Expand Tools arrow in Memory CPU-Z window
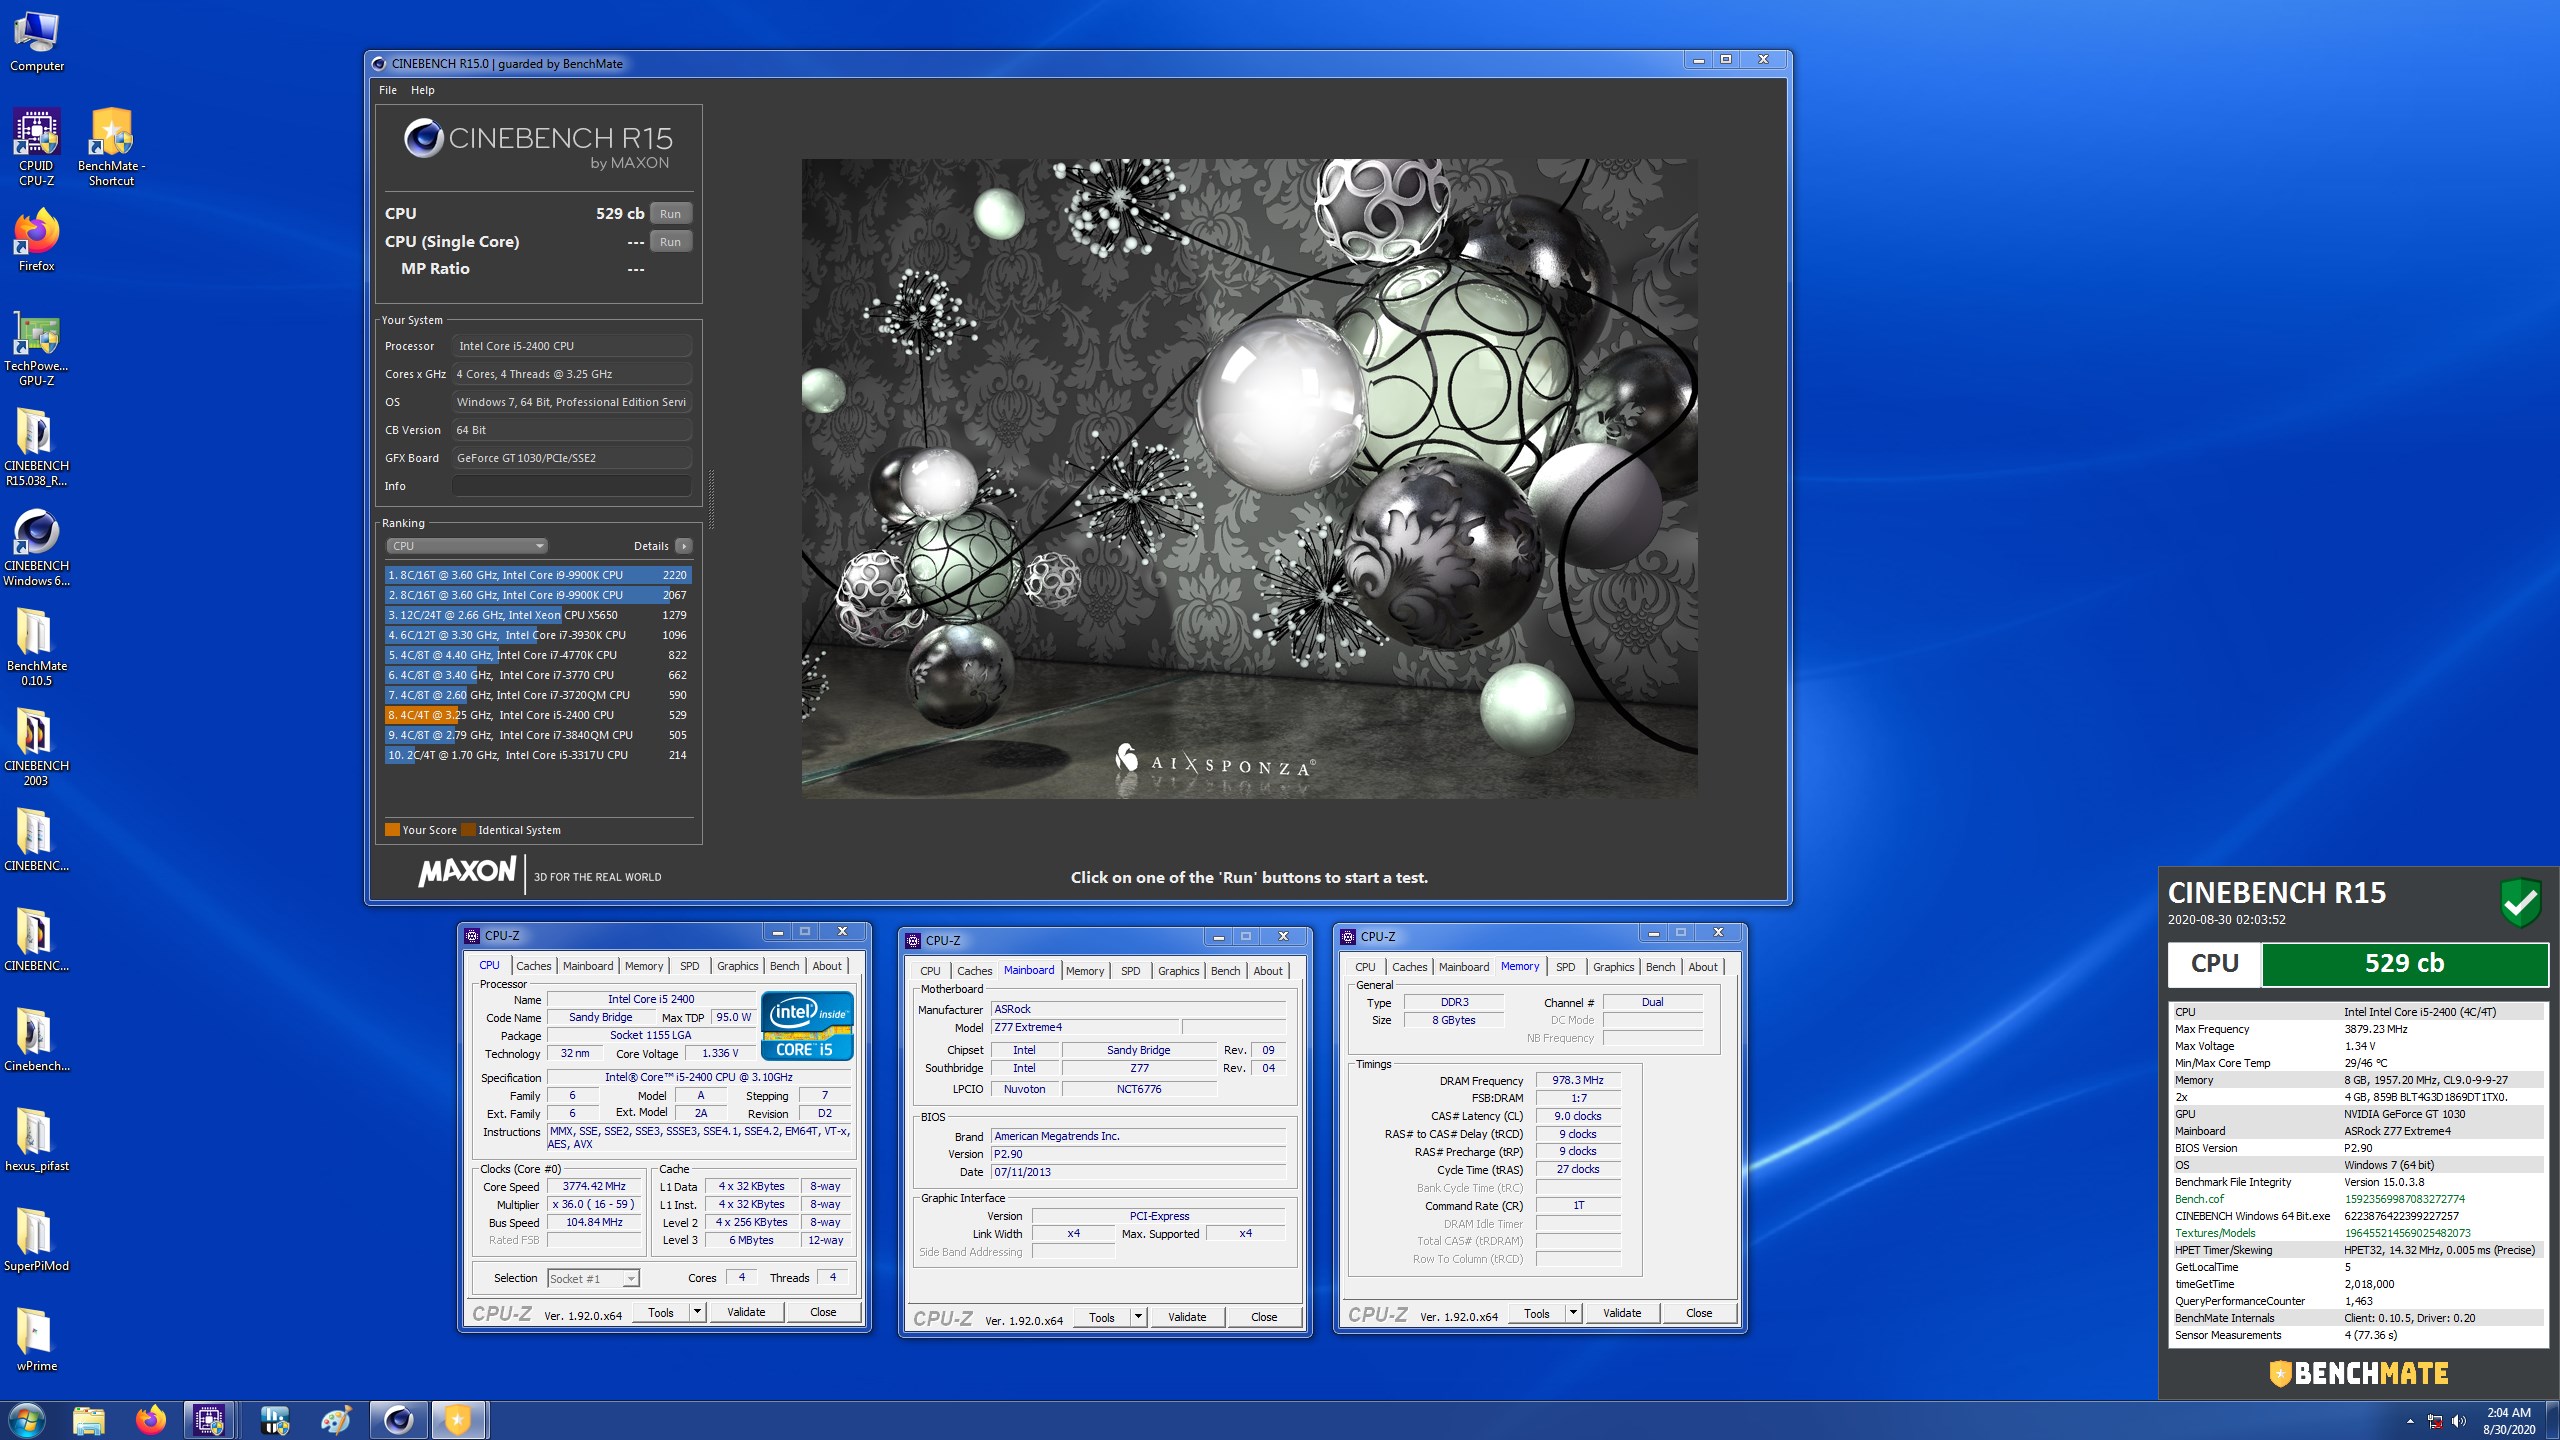This screenshot has width=2560, height=1440. point(1573,1314)
